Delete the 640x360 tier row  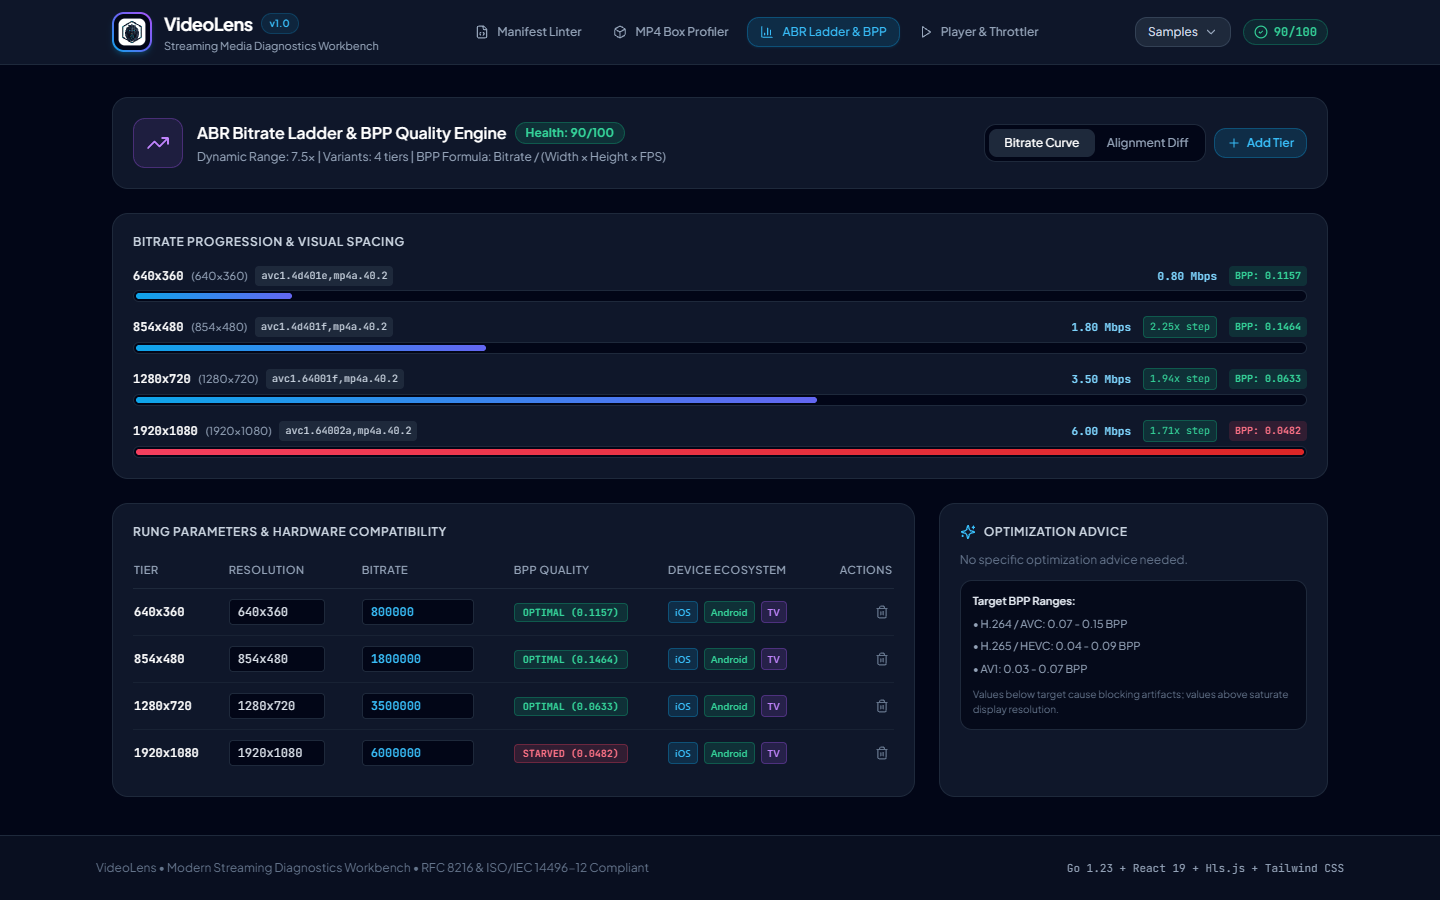tap(882, 612)
